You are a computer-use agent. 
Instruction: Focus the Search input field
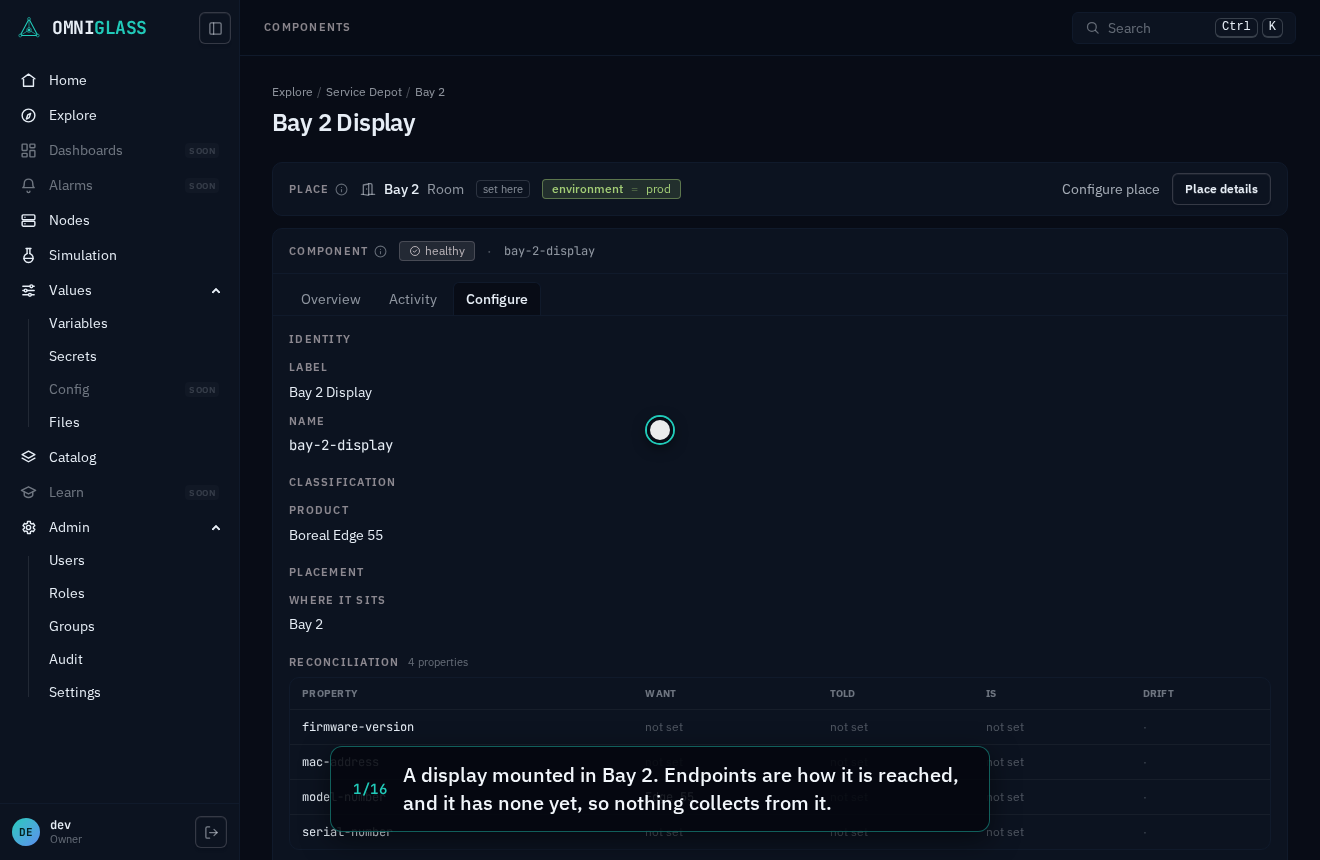[x=1184, y=28]
